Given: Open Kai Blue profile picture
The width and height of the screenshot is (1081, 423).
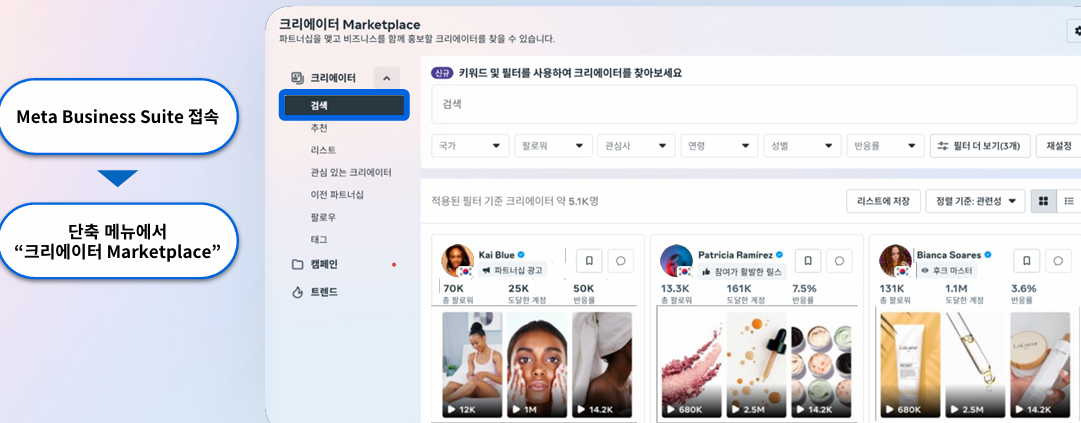Looking at the screenshot, I should point(457,260).
